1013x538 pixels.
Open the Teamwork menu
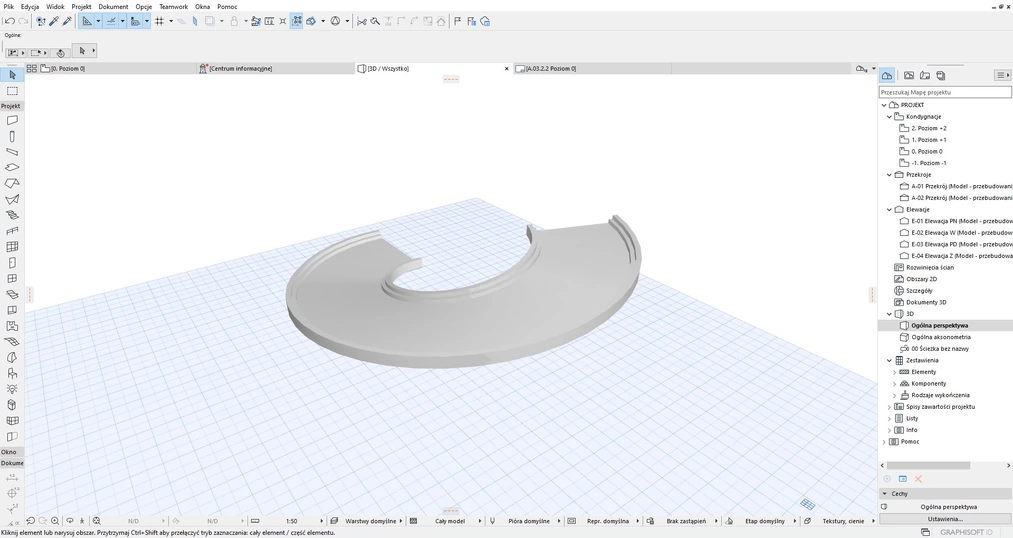(174, 6)
